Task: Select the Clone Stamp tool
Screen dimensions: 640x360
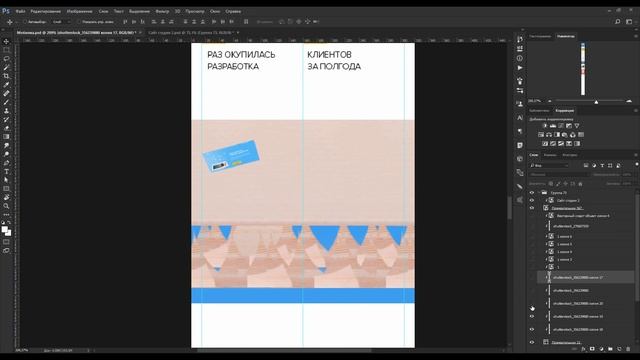Action: pos(6,111)
